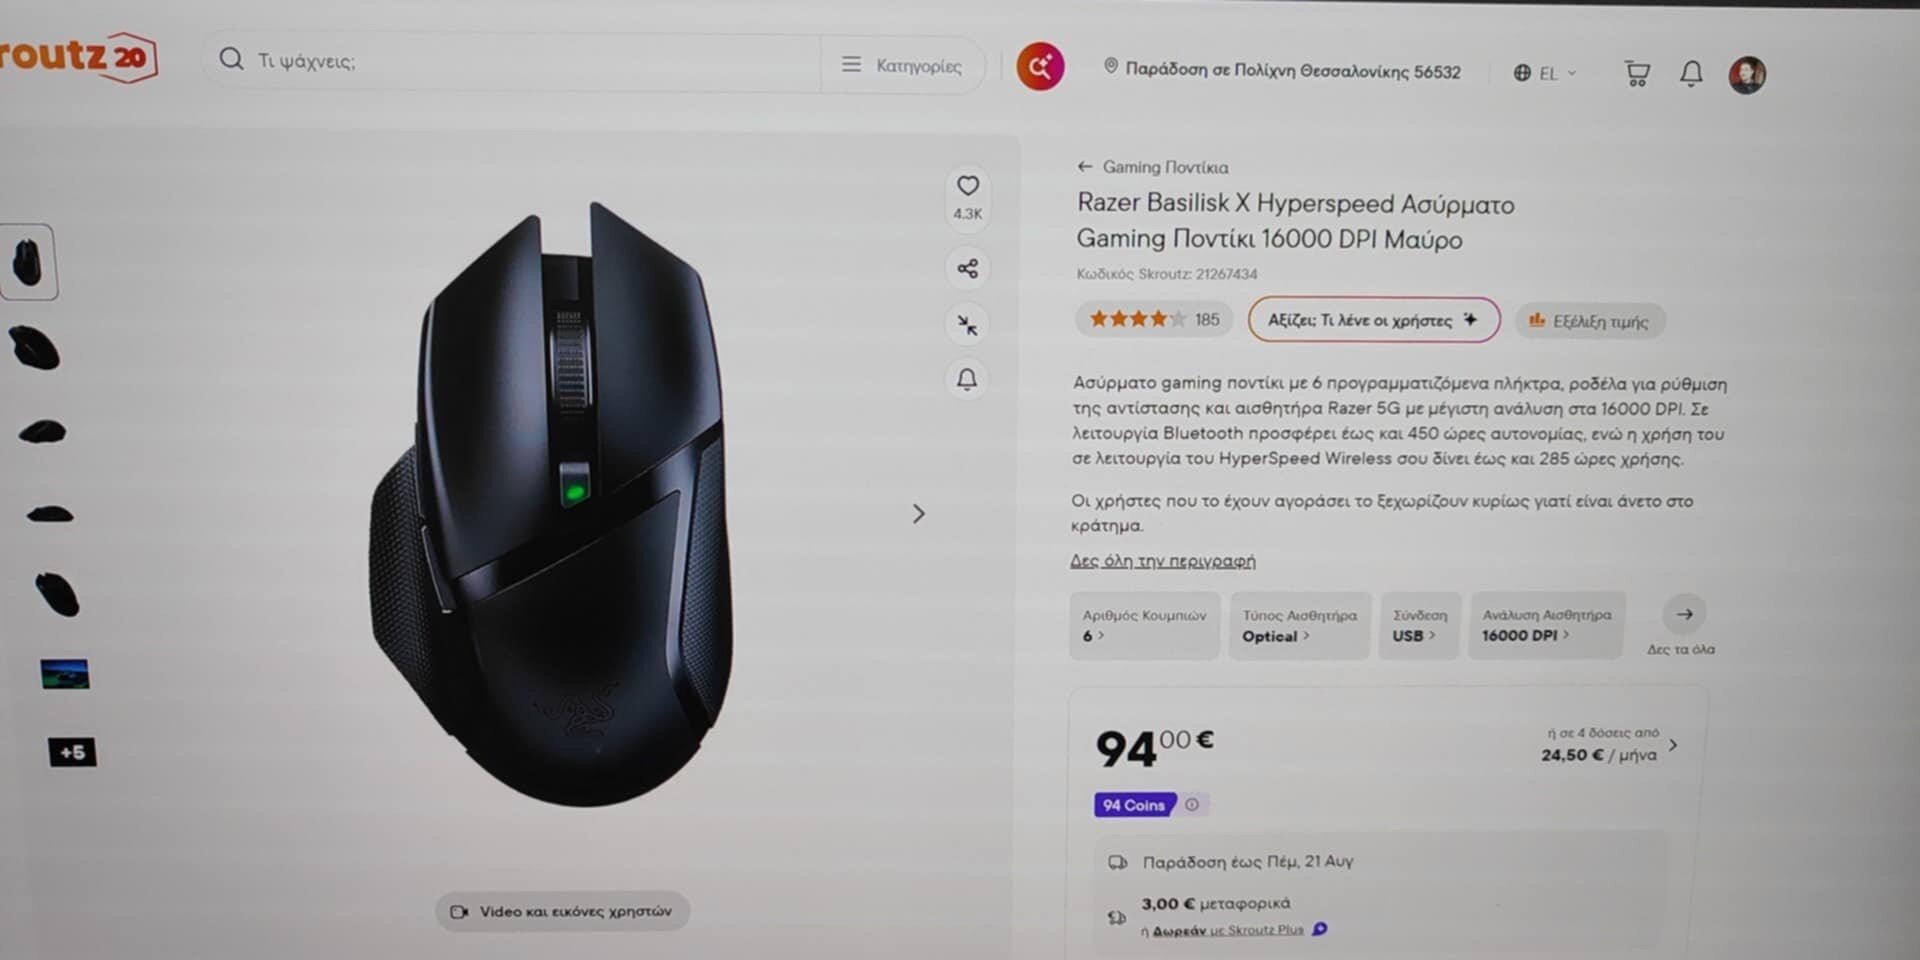Click the heart favorite icon
Image resolution: width=1920 pixels, height=960 pixels.
coord(967,186)
